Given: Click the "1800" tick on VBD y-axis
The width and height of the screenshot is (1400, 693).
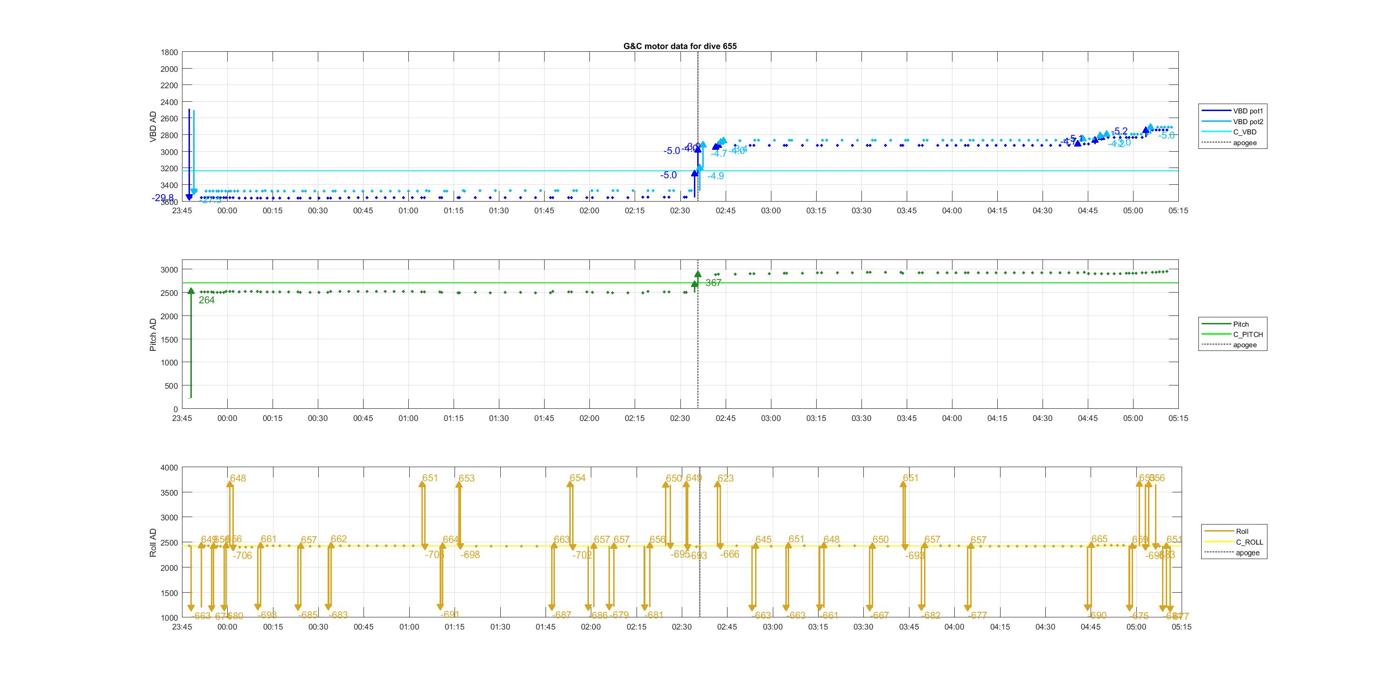Looking at the screenshot, I should click(170, 52).
